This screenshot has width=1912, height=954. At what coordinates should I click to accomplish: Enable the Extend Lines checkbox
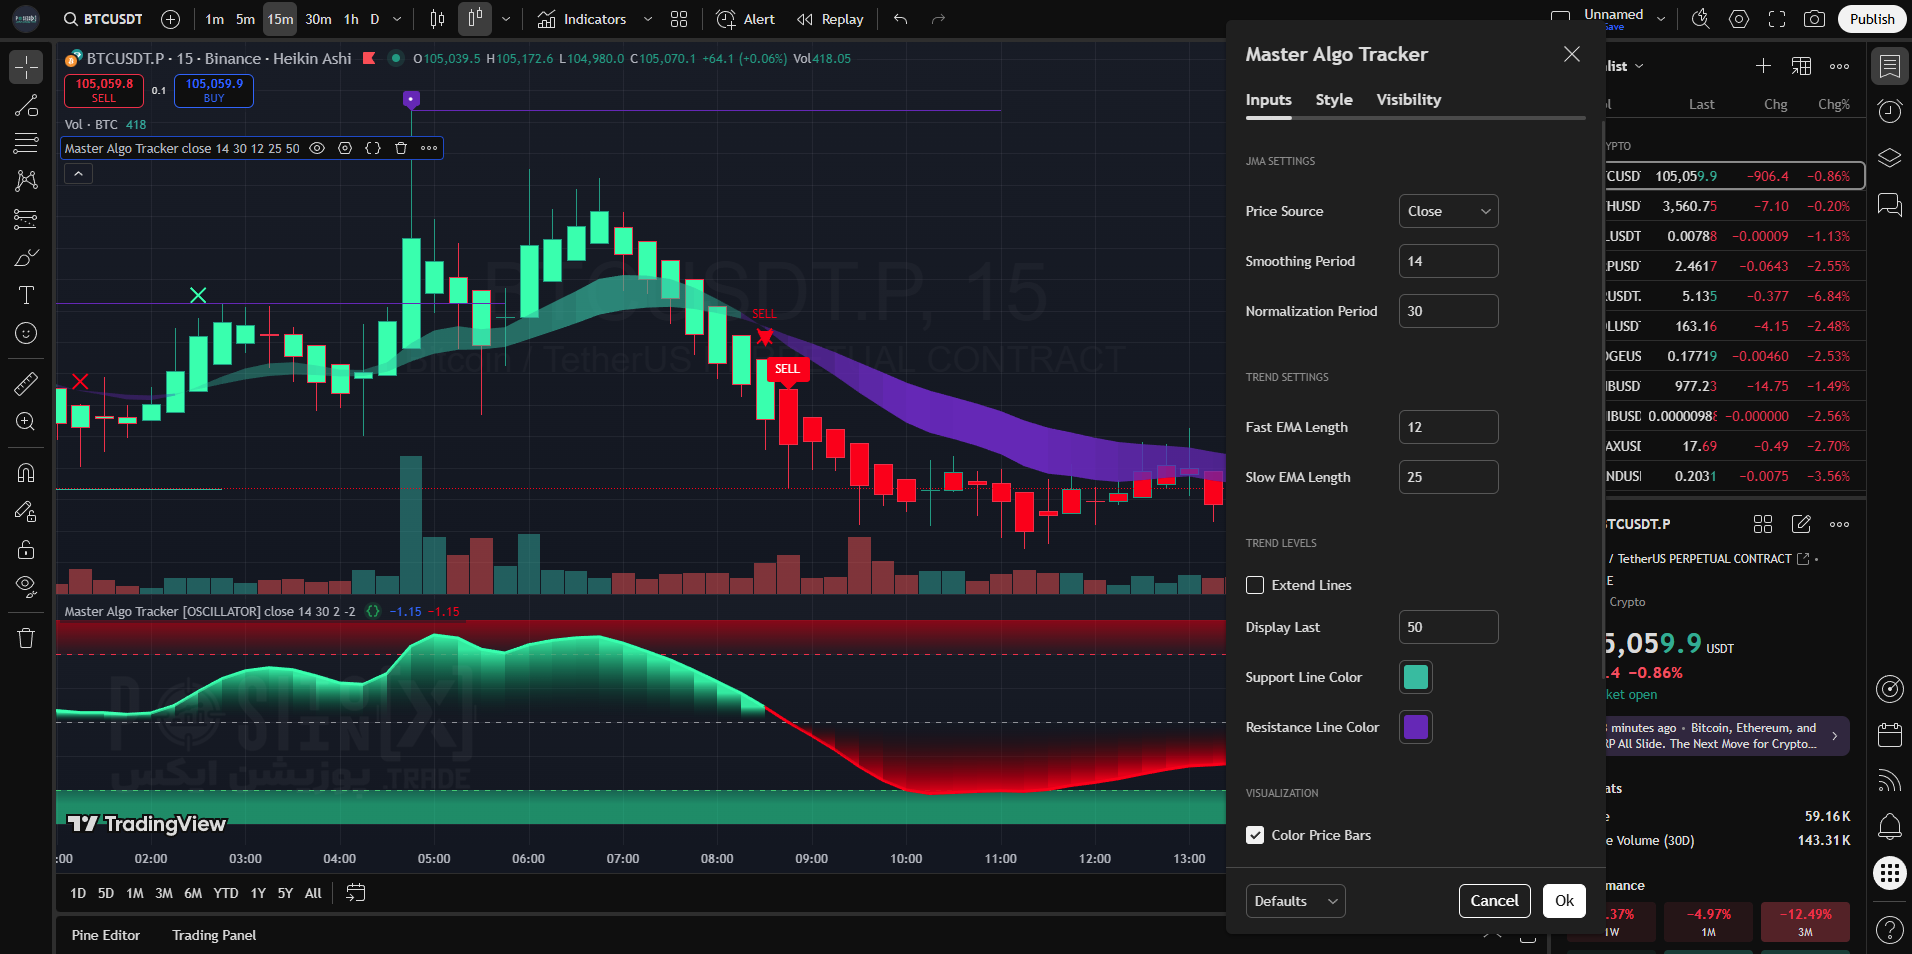1255,585
